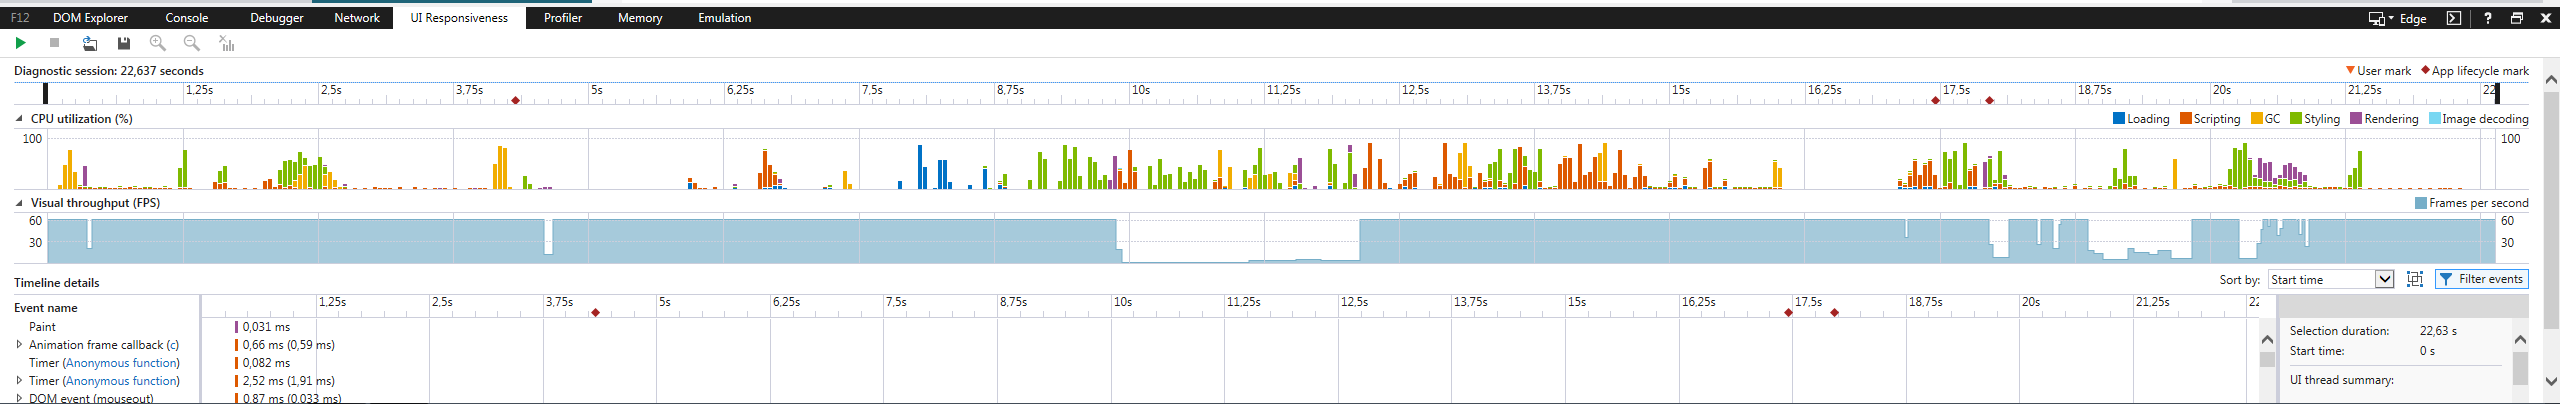The image size is (2560, 404).
Task: Open the Sort by Start time dropdown
Action: coord(2331,279)
